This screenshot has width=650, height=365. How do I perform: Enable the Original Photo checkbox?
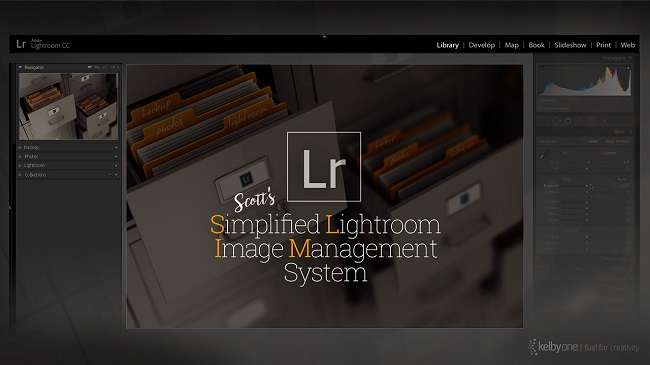click(540, 108)
